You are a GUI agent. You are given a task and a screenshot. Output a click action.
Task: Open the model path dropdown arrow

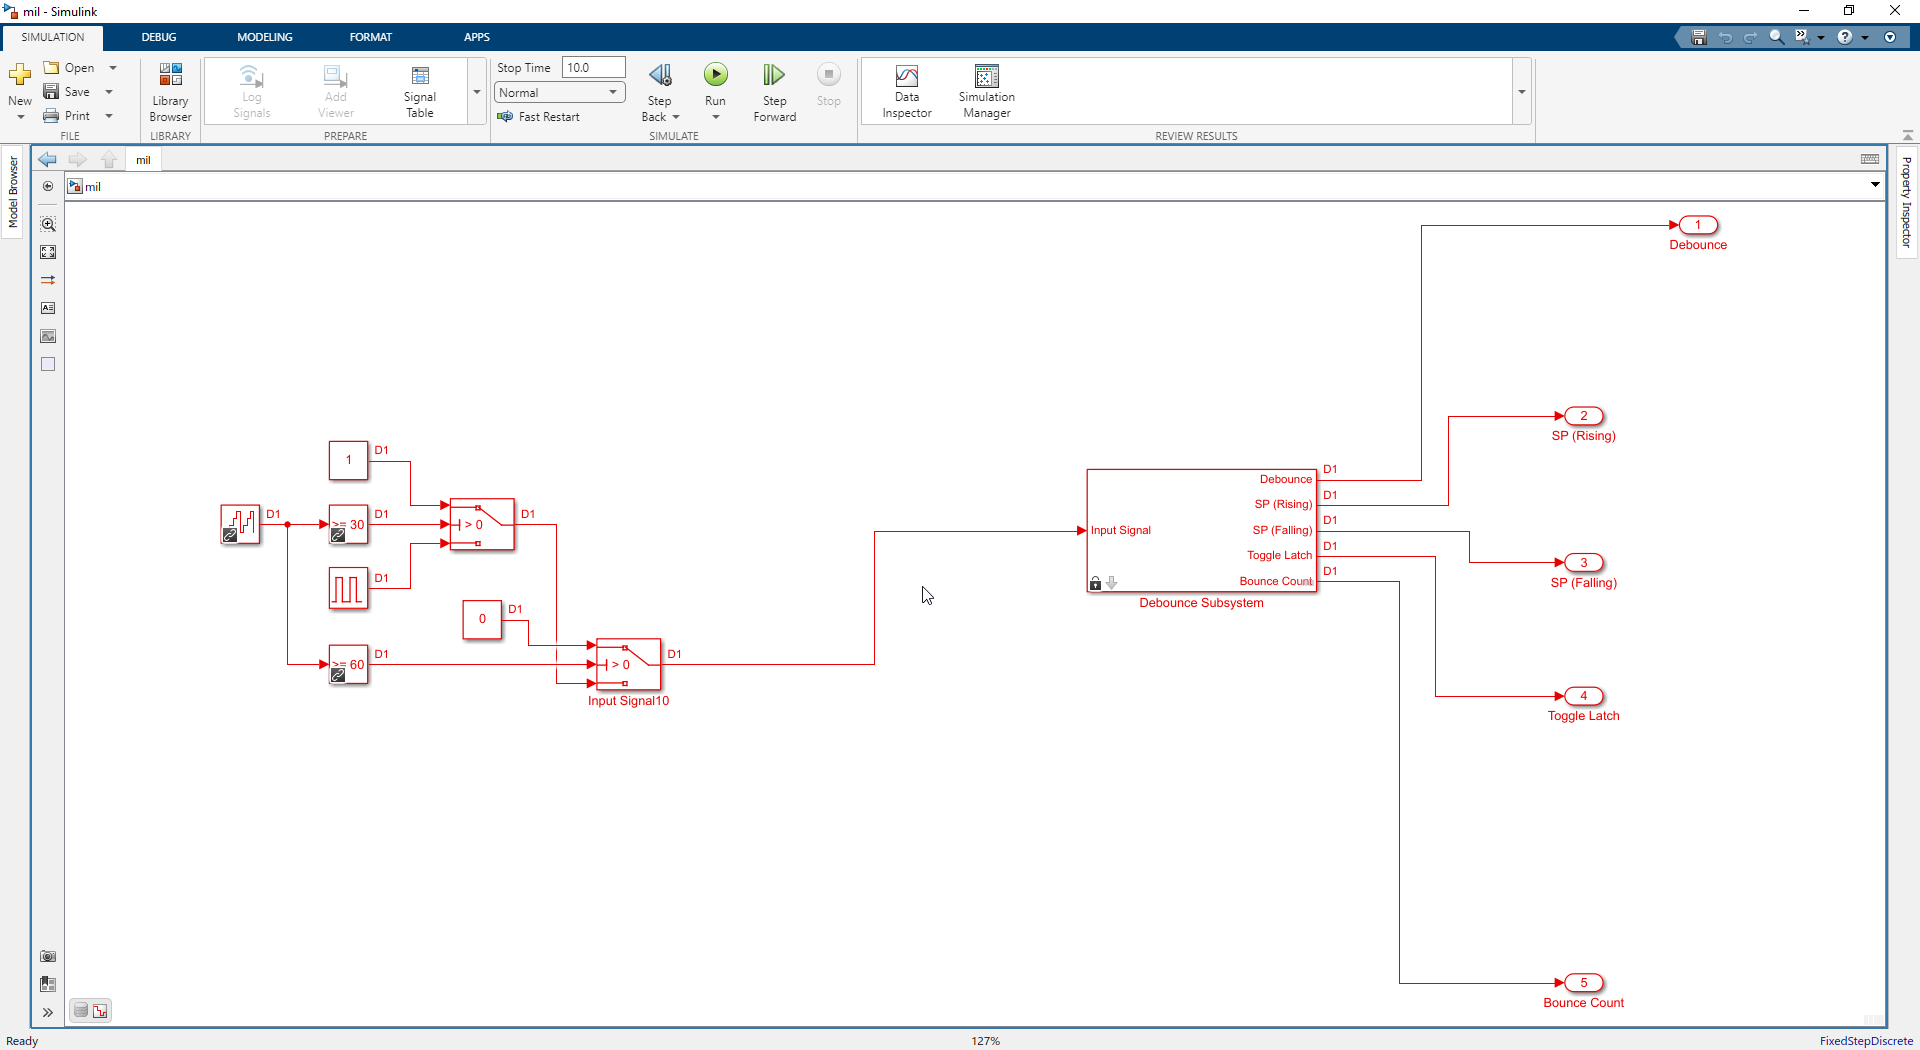pyautogui.click(x=1875, y=184)
